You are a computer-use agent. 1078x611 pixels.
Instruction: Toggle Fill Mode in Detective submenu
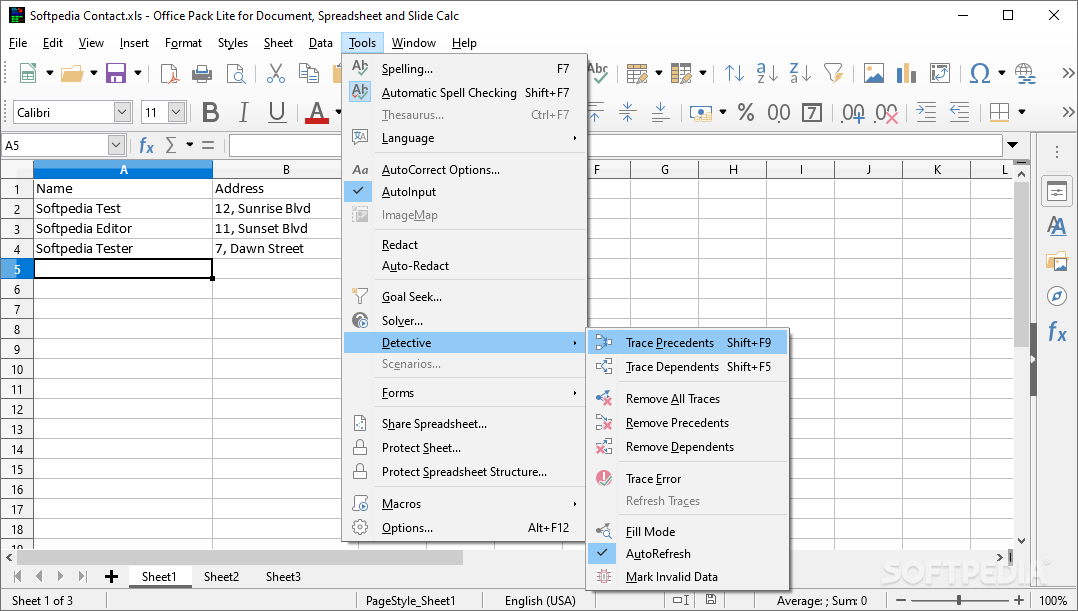(687, 531)
